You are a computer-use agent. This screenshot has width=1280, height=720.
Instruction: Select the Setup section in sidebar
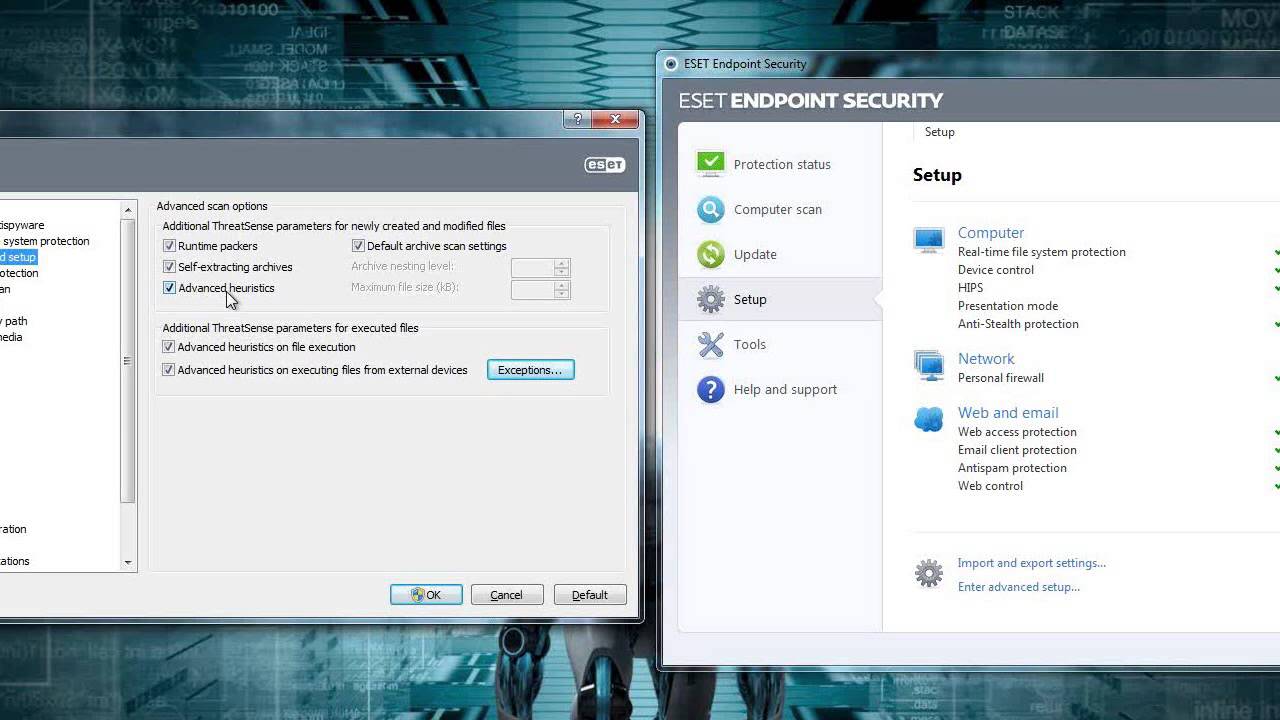tap(781, 299)
